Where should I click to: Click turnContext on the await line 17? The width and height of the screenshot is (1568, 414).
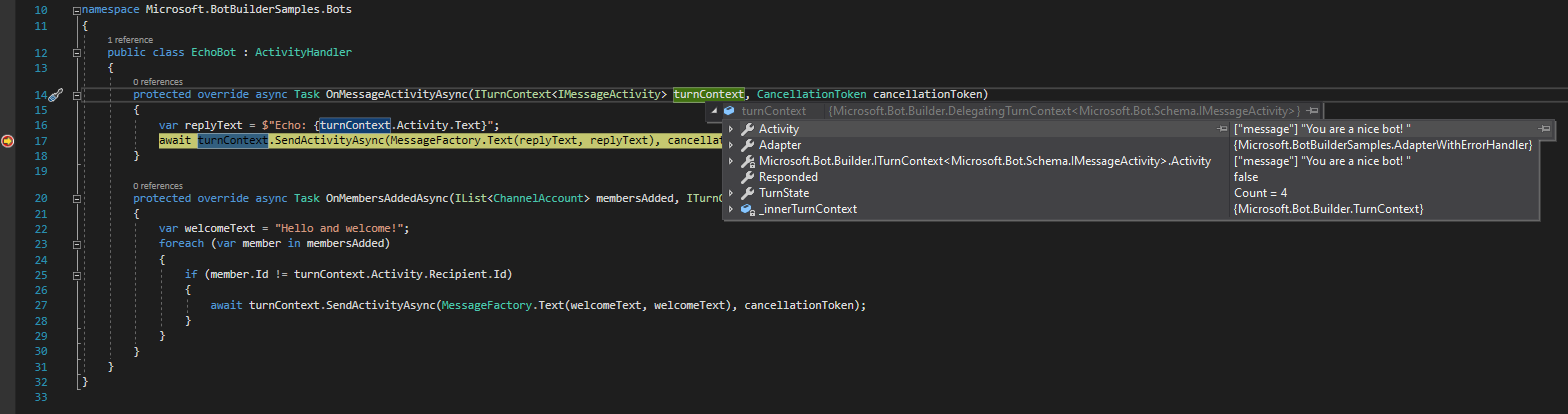pos(234,141)
